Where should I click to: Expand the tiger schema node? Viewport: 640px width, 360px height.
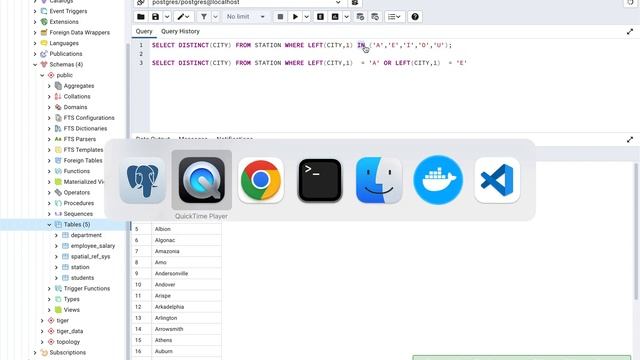[x=42, y=320]
